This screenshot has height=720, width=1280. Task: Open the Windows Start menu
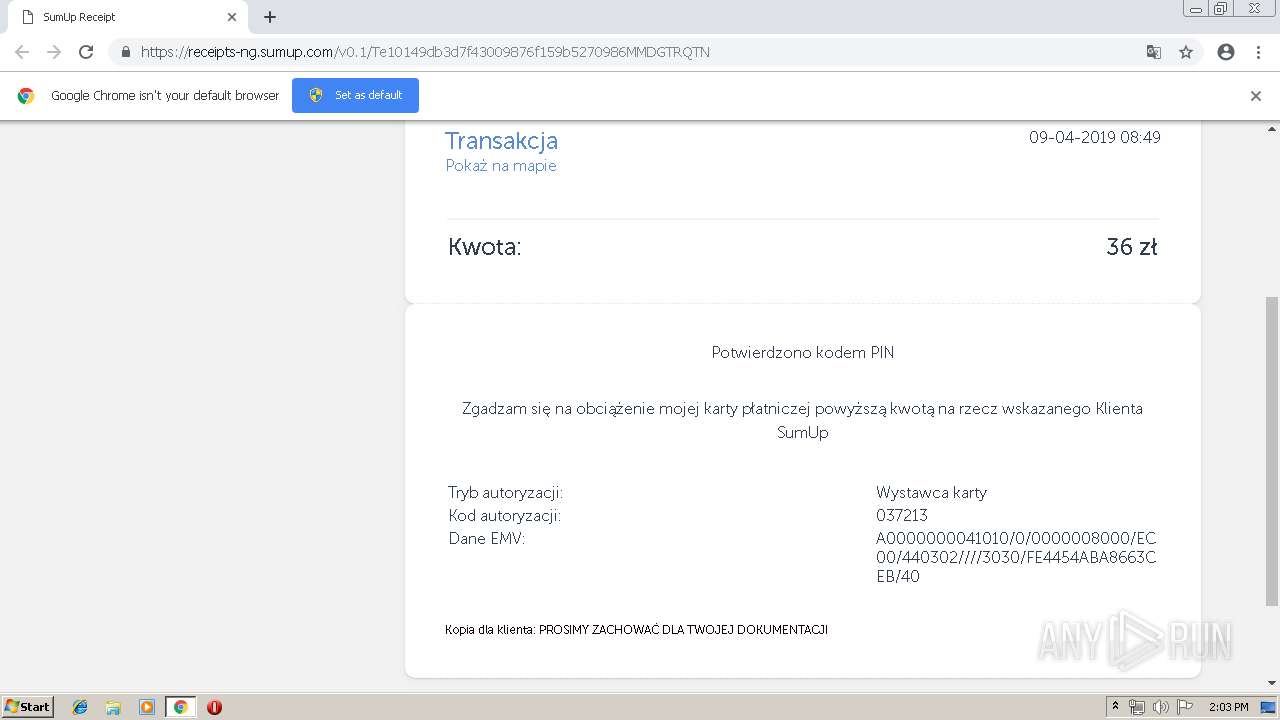(x=28, y=707)
